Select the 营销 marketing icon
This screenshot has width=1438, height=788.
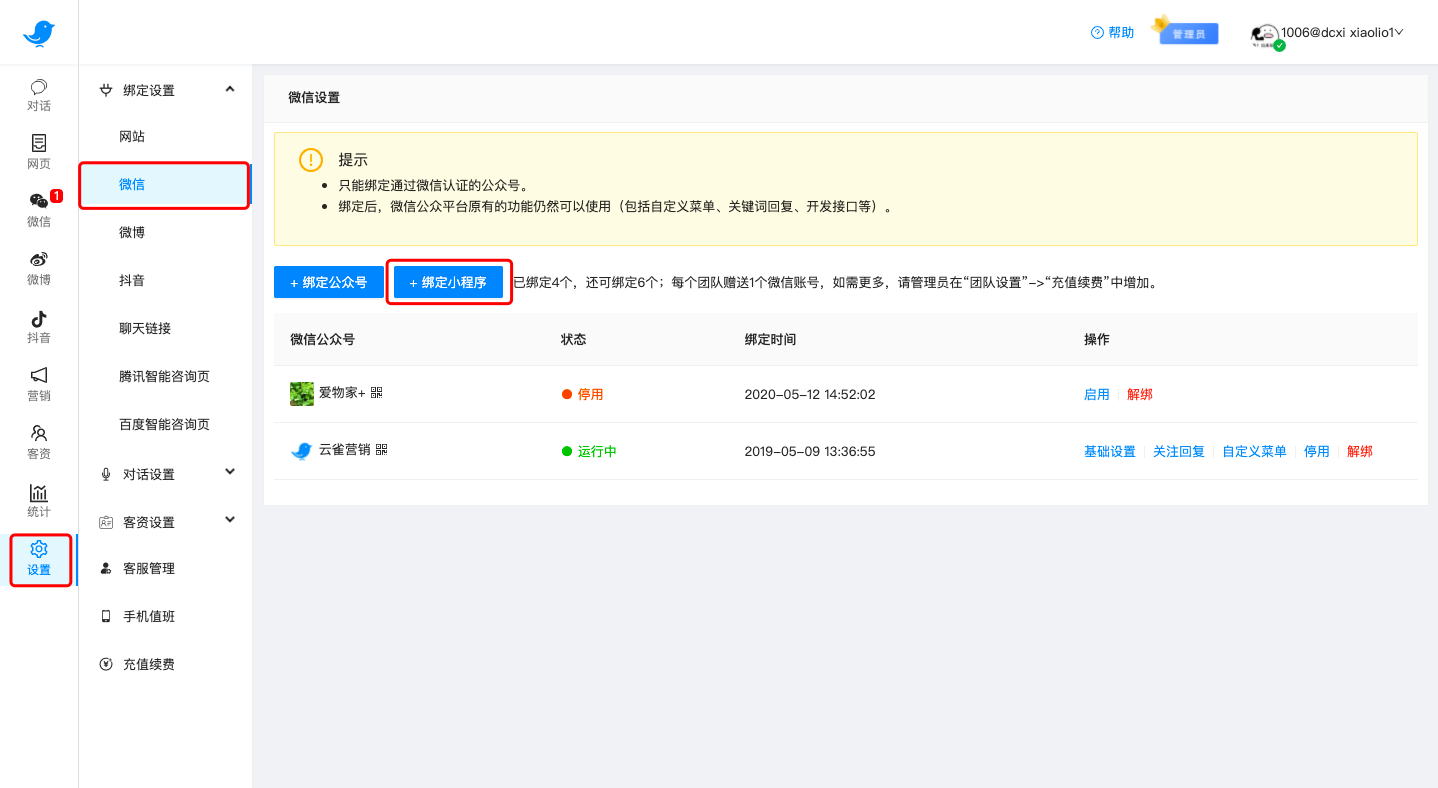pos(38,384)
